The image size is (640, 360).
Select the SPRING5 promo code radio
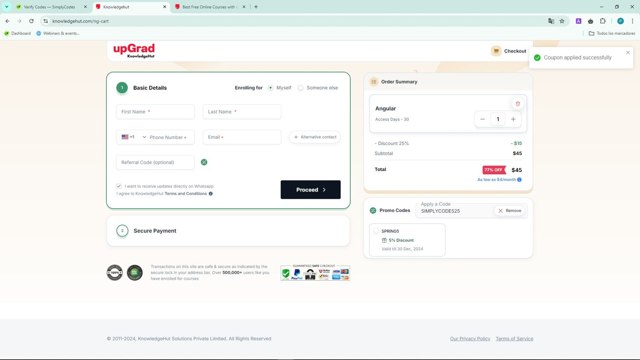(376, 231)
